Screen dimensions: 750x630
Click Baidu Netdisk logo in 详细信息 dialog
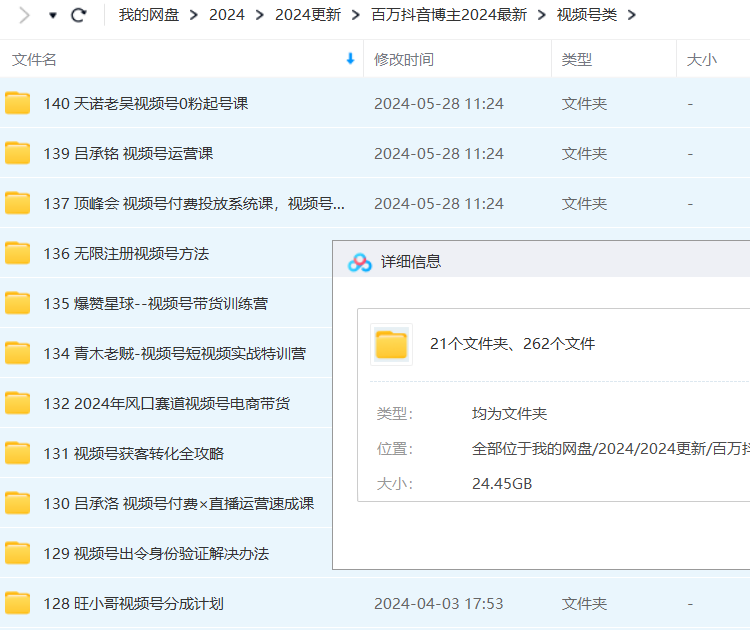360,262
